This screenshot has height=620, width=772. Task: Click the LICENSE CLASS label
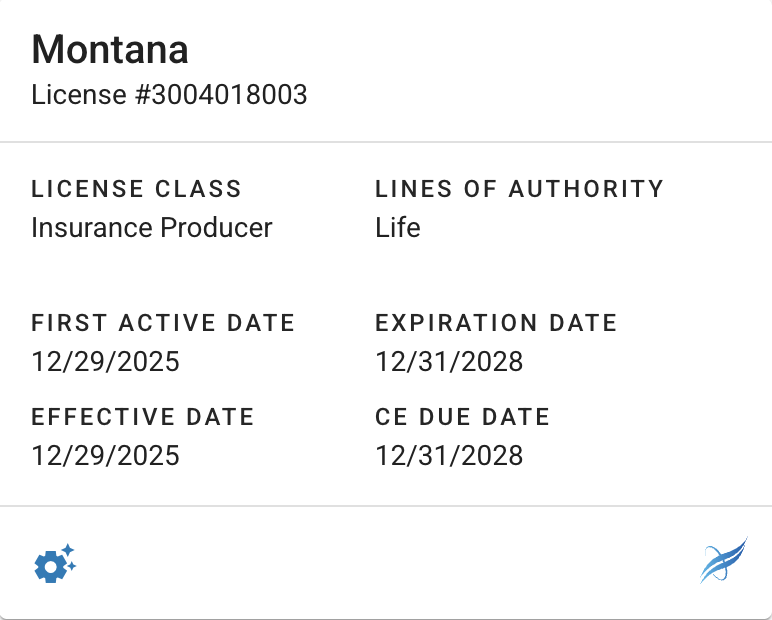click(x=136, y=188)
